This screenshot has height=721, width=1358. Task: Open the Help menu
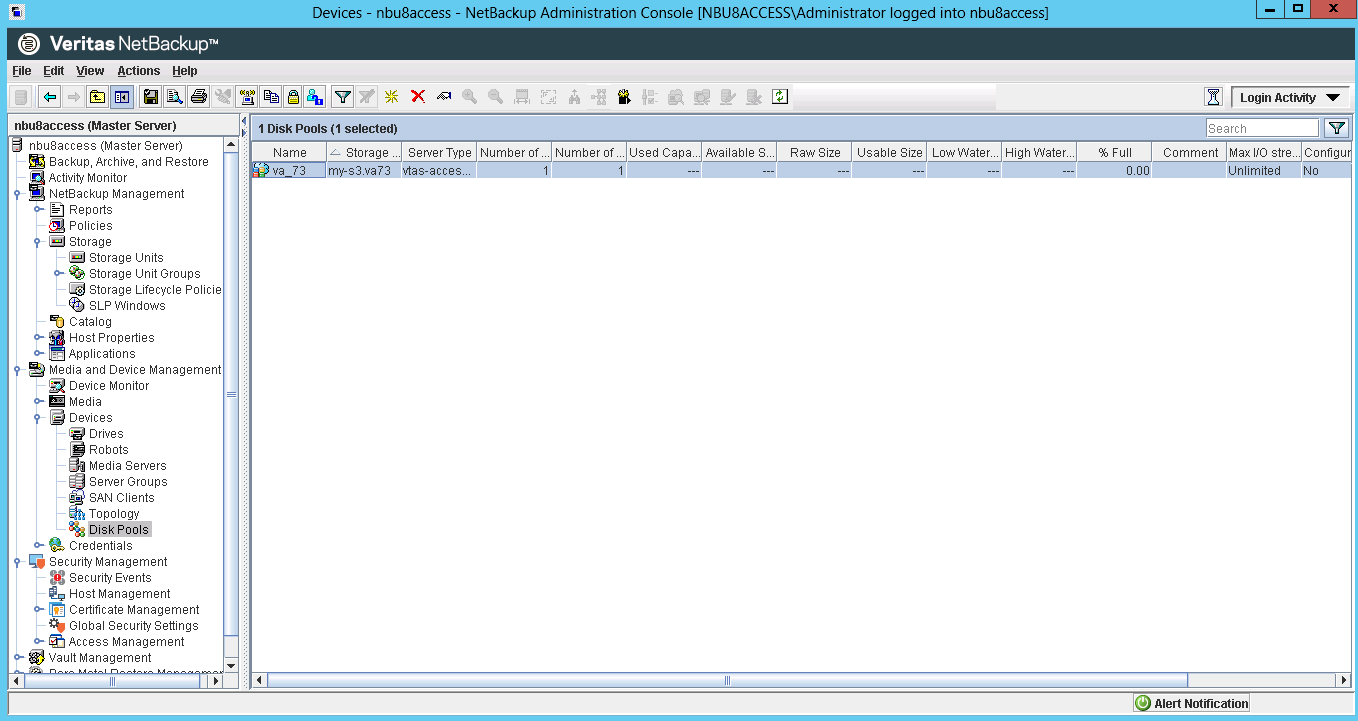point(185,70)
